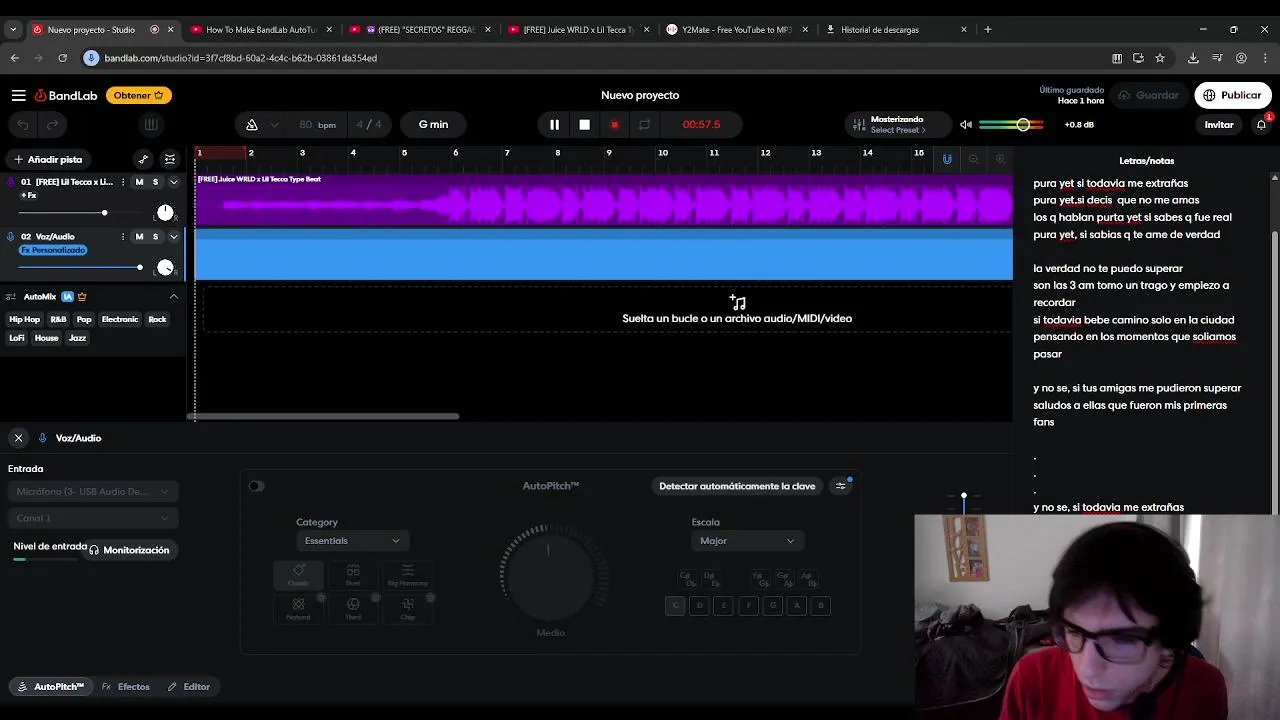
Task: Toggle the metronome
Action: [252, 125]
